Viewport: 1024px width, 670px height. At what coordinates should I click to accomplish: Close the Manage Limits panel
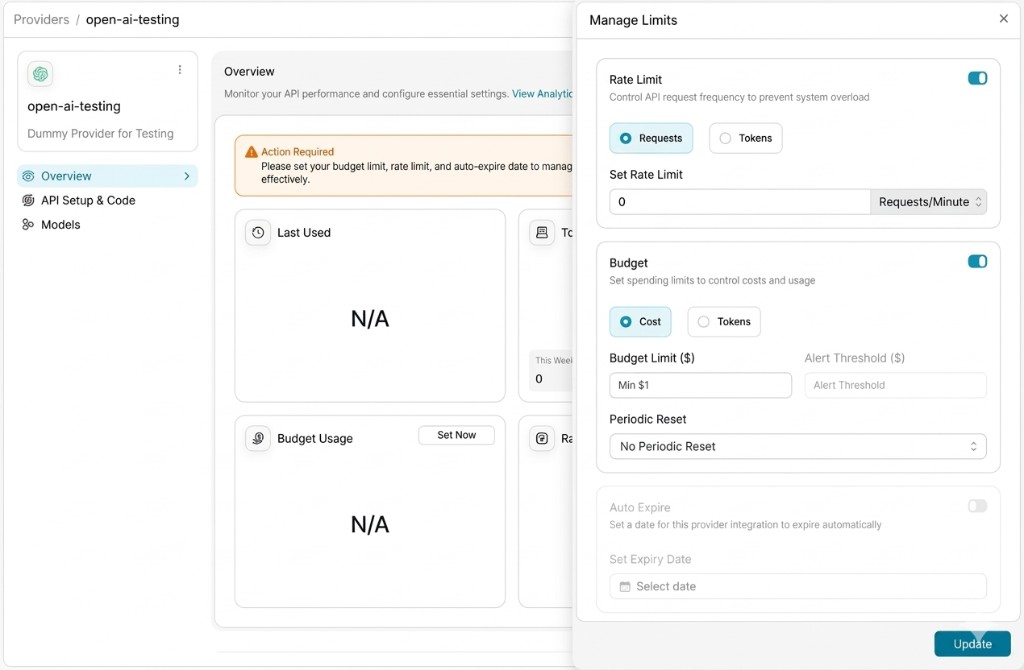pos(1004,18)
